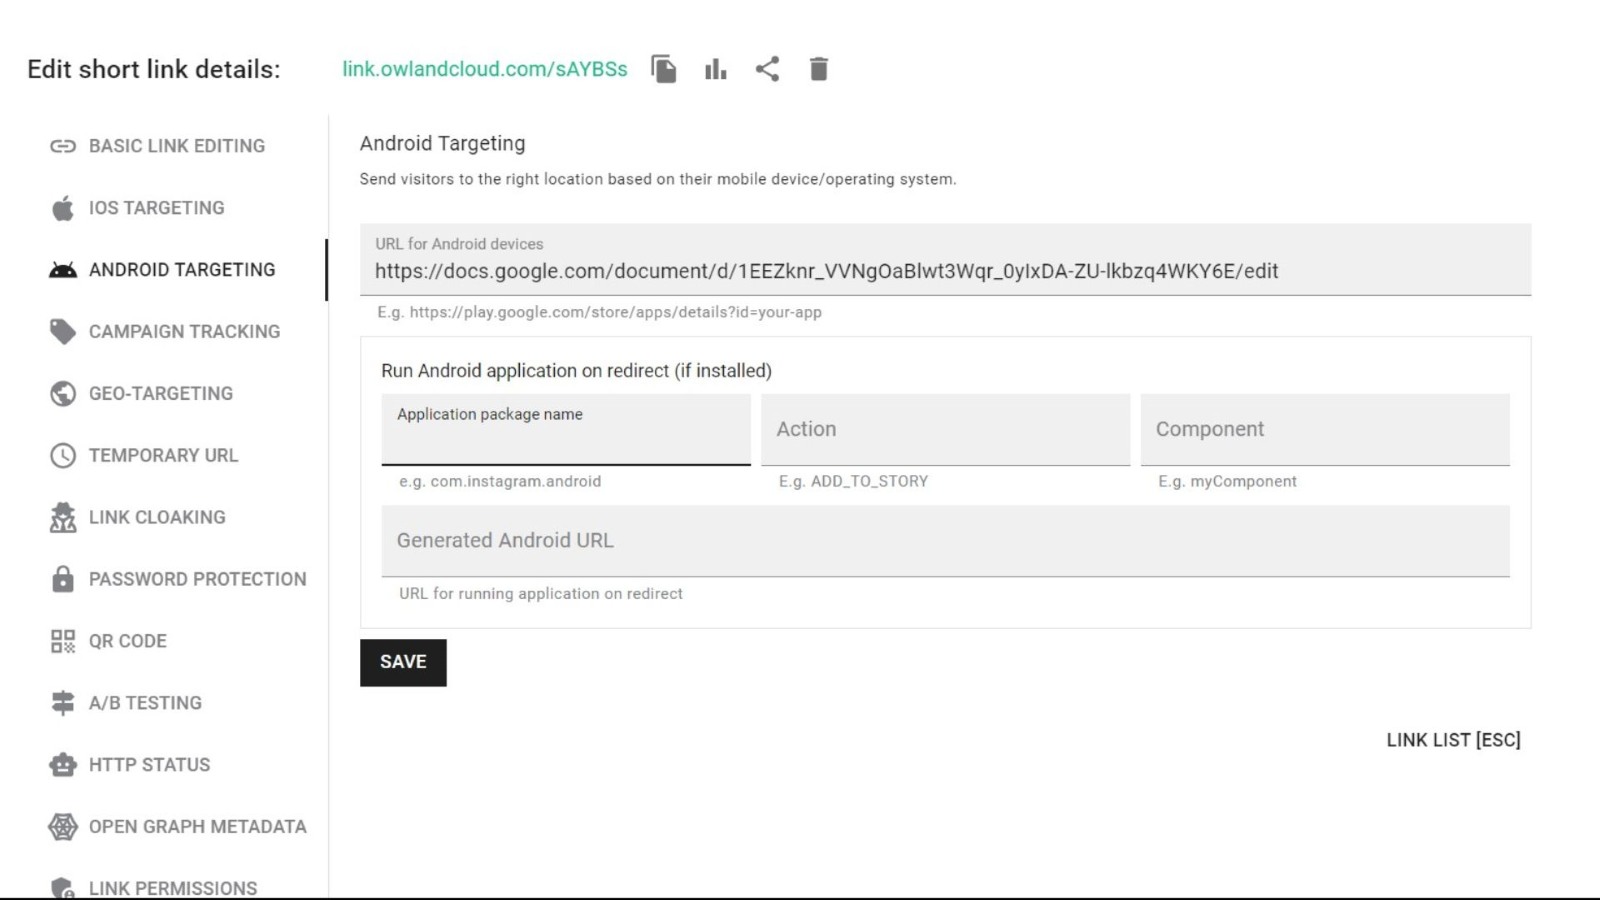The width and height of the screenshot is (1600, 900).
Task: Click the signpost icon for A/B Testing
Action: pyautogui.click(x=63, y=703)
